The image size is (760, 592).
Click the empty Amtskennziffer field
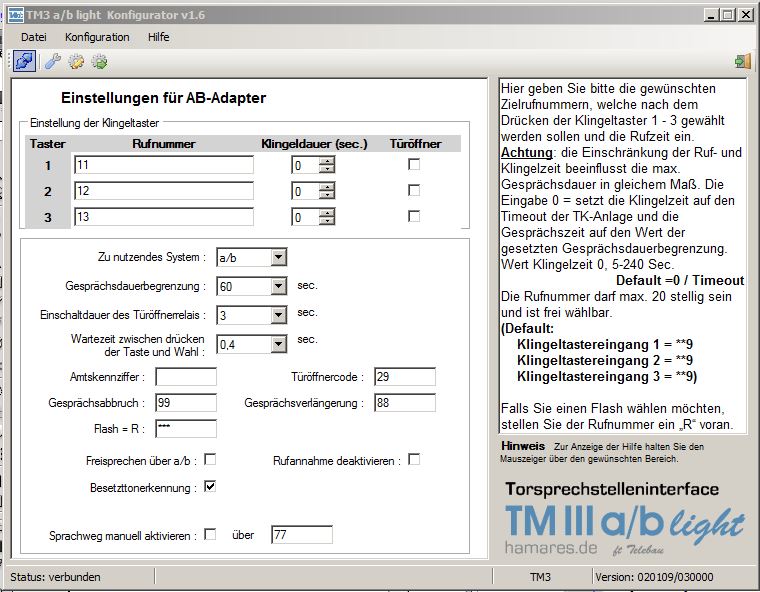pos(186,377)
